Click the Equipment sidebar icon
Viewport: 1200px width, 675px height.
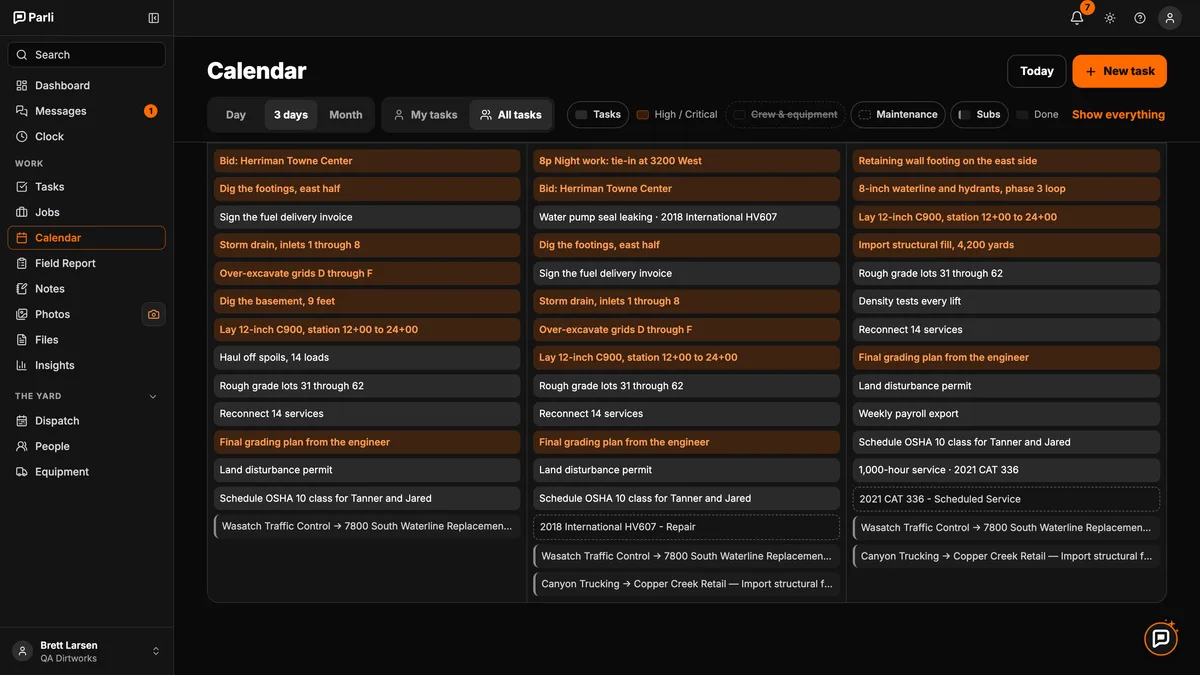click(22, 472)
